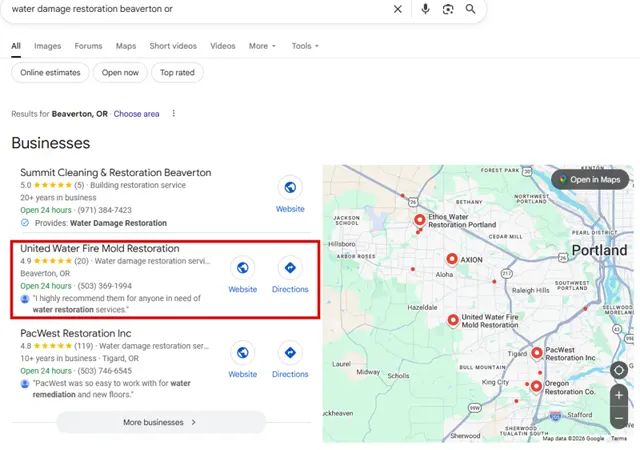Click the (119) review count for PacWest
640x450 pixels.
84,346
